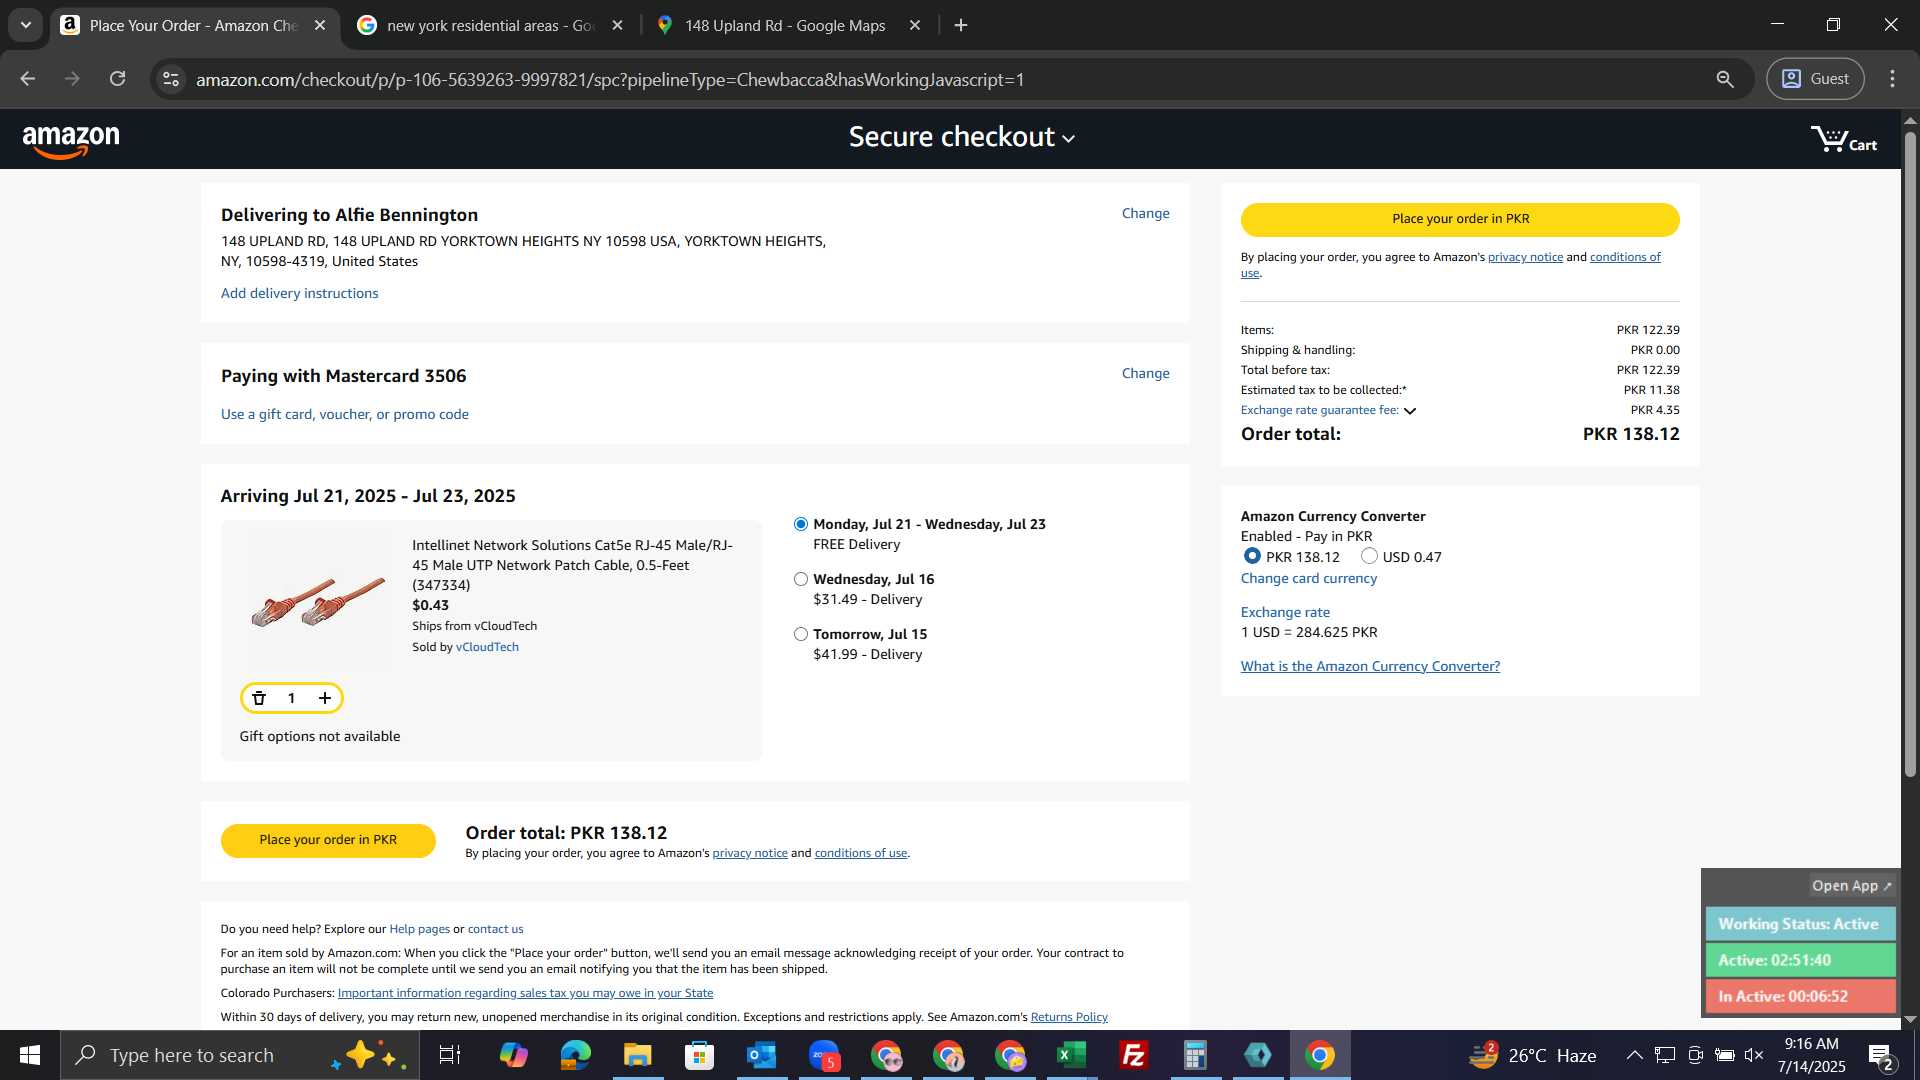Change the delivery address
This screenshot has height=1080, width=1920.
(x=1145, y=213)
